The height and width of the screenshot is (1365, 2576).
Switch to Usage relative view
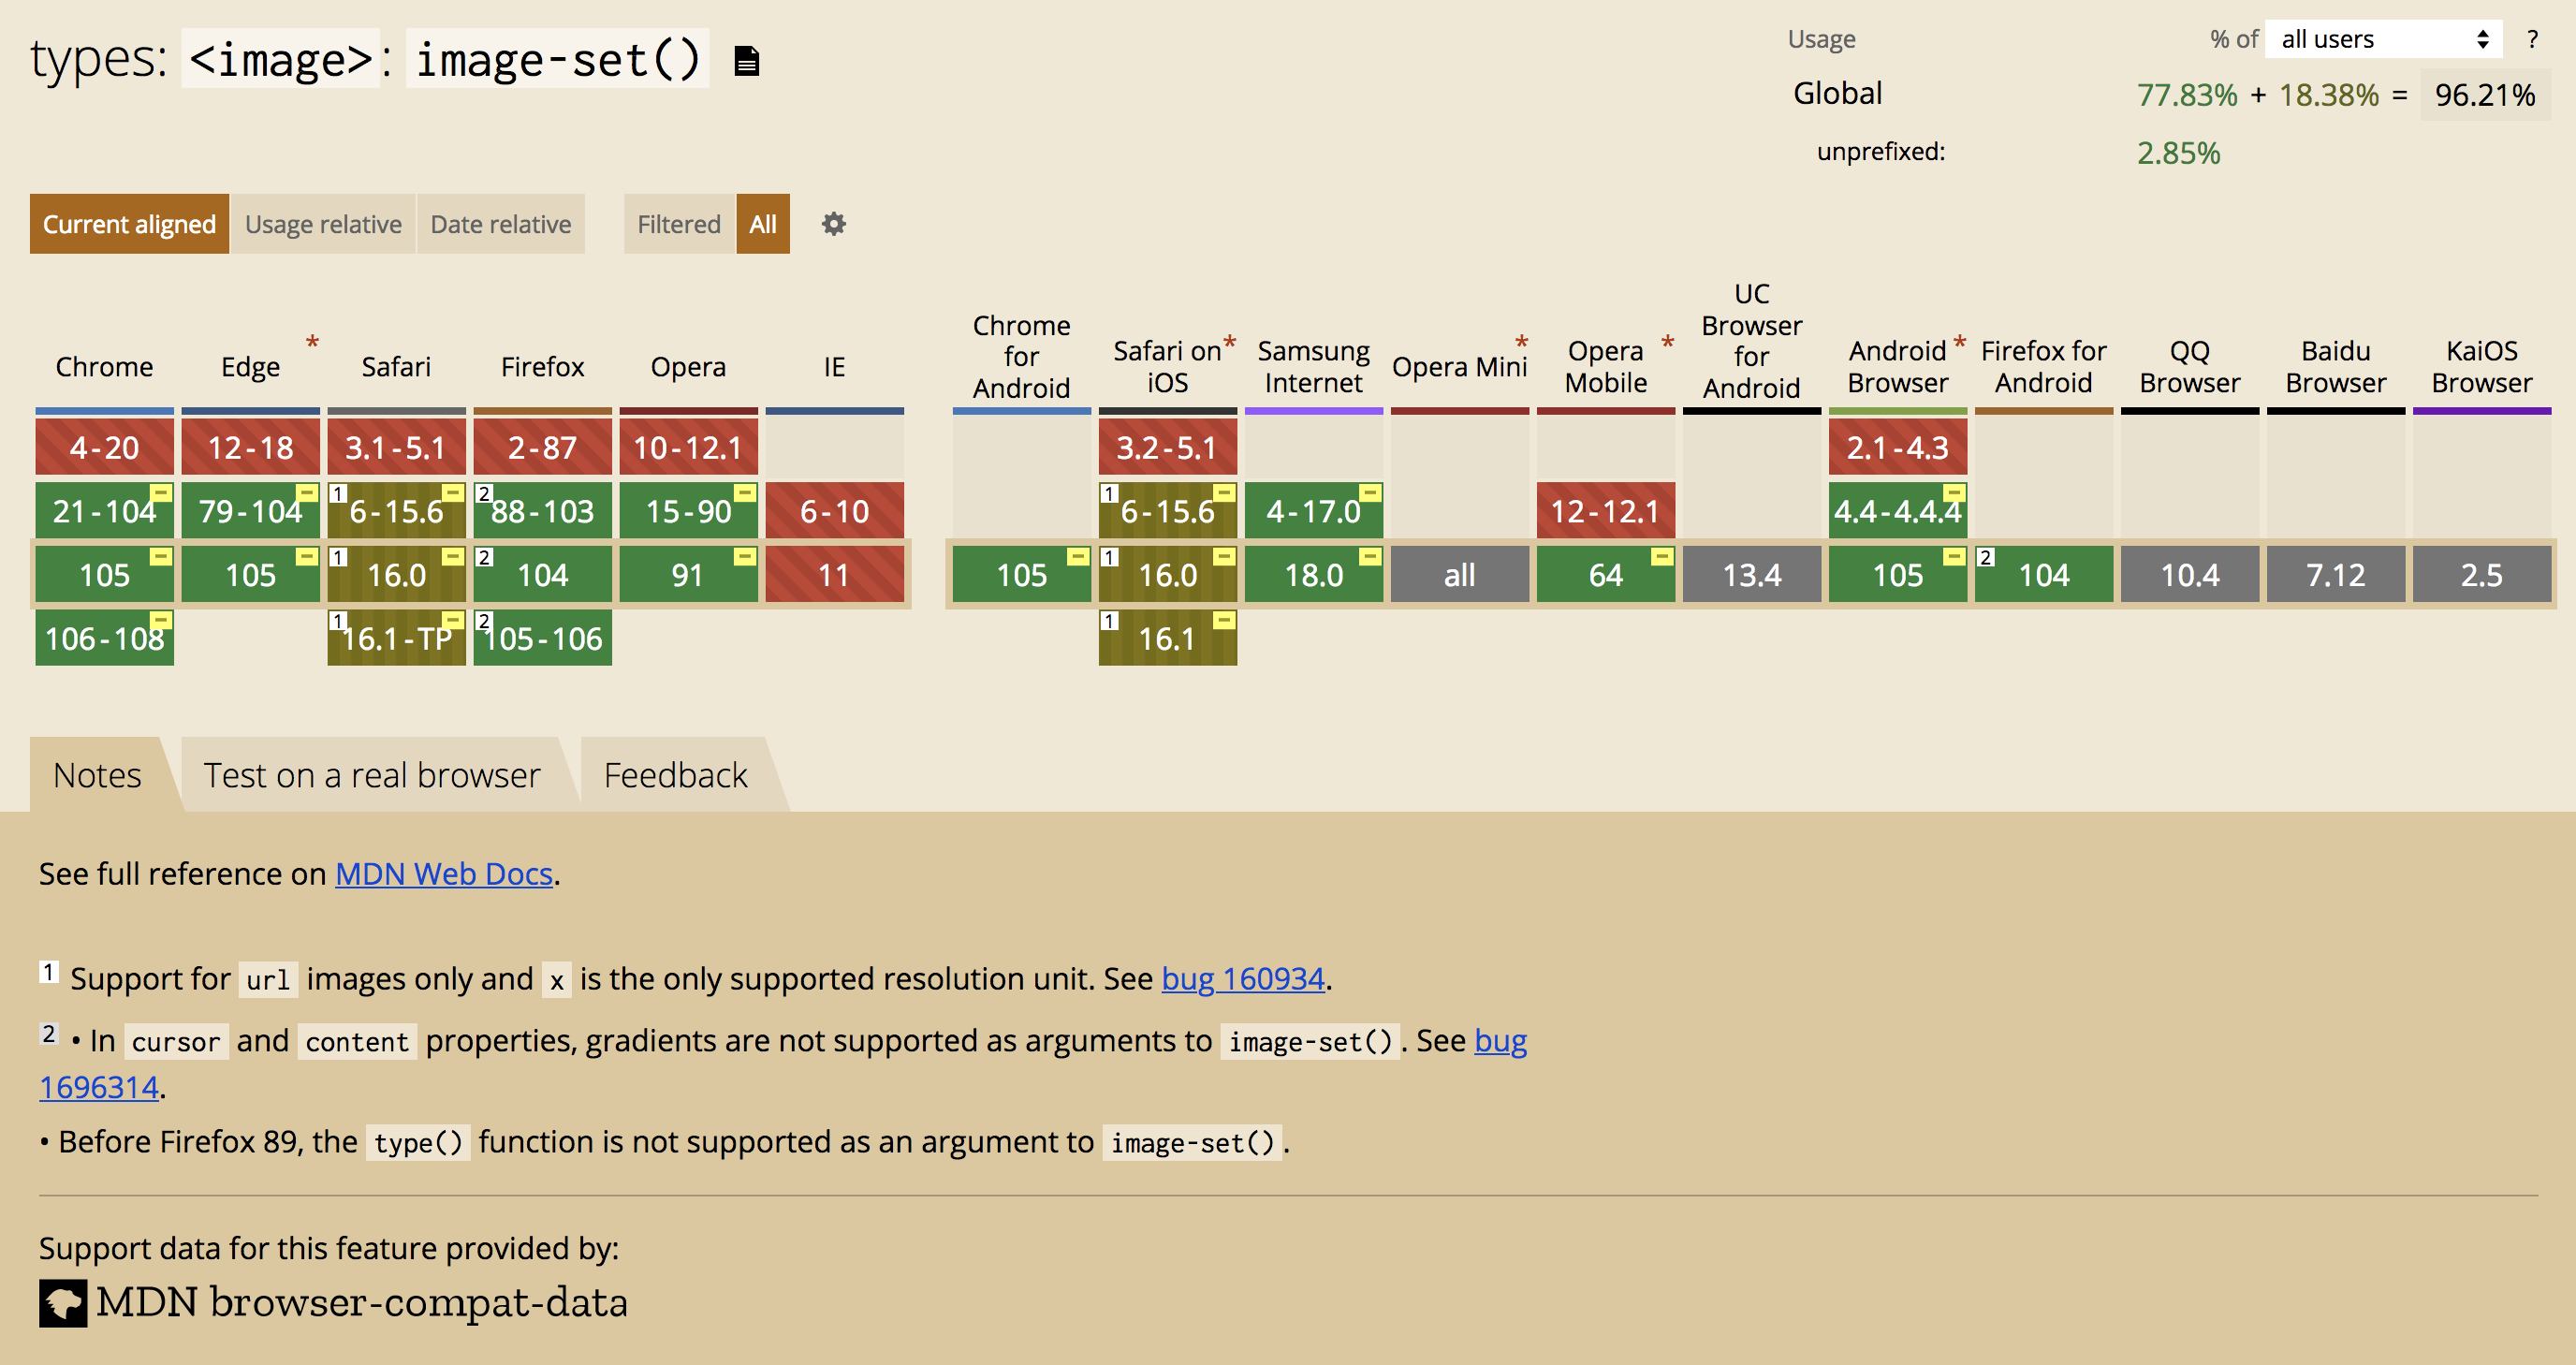pyautogui.click(x=323, y=224)
